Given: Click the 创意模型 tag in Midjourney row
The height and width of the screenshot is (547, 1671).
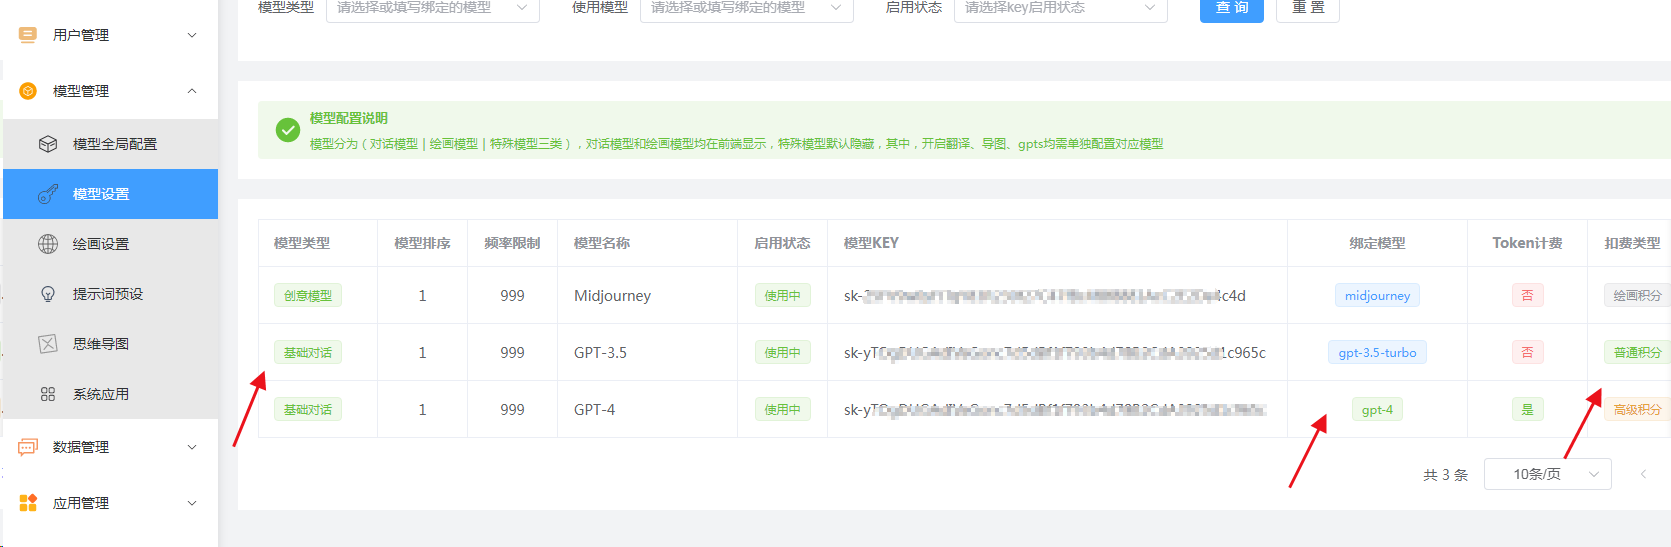Looking at the screenshot, I should click(308, 296).
